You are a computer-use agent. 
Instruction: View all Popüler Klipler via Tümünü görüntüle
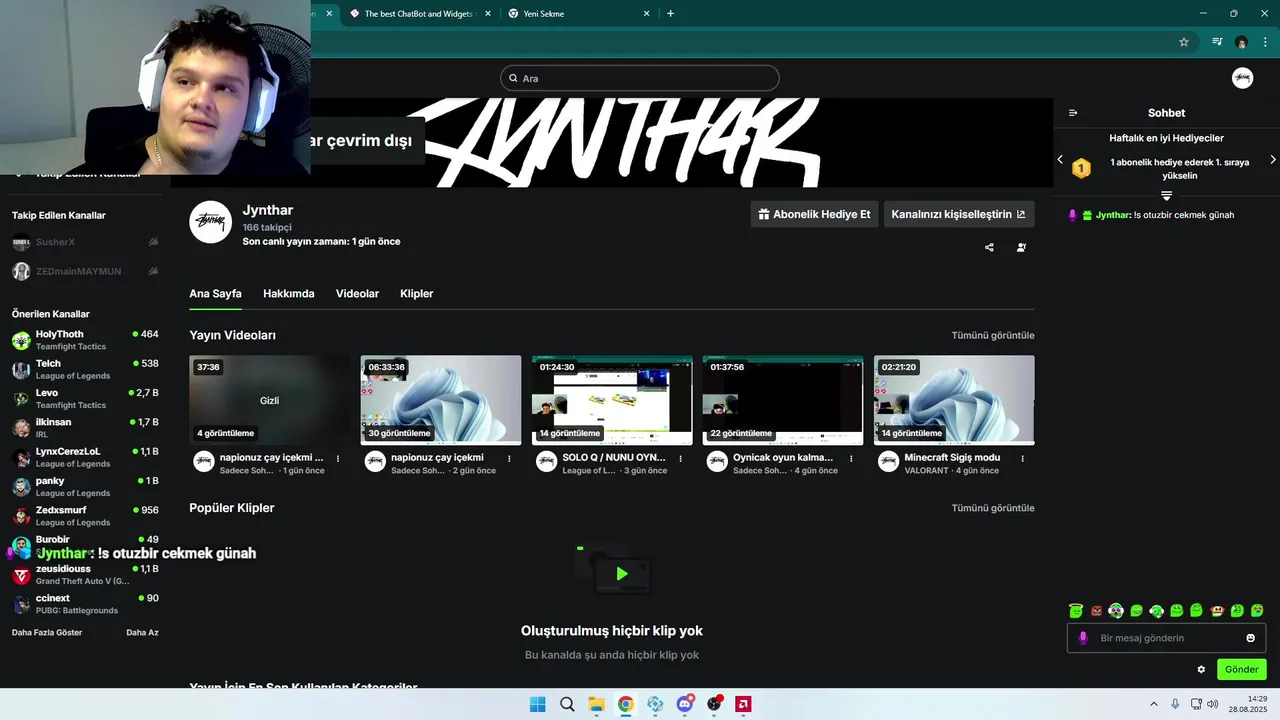pyautogui.click(x=993, y=508)
